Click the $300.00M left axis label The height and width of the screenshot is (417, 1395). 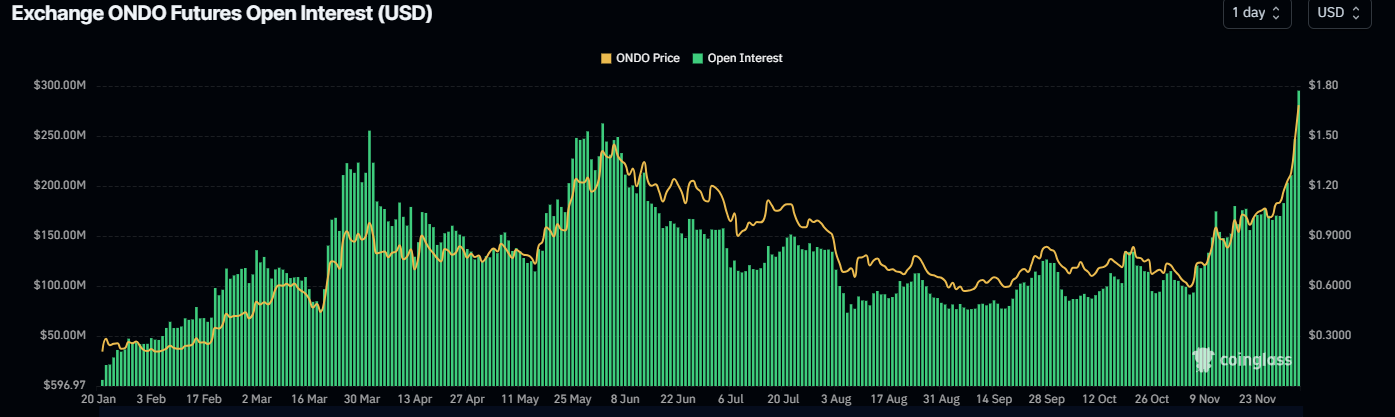pos(59,86)
